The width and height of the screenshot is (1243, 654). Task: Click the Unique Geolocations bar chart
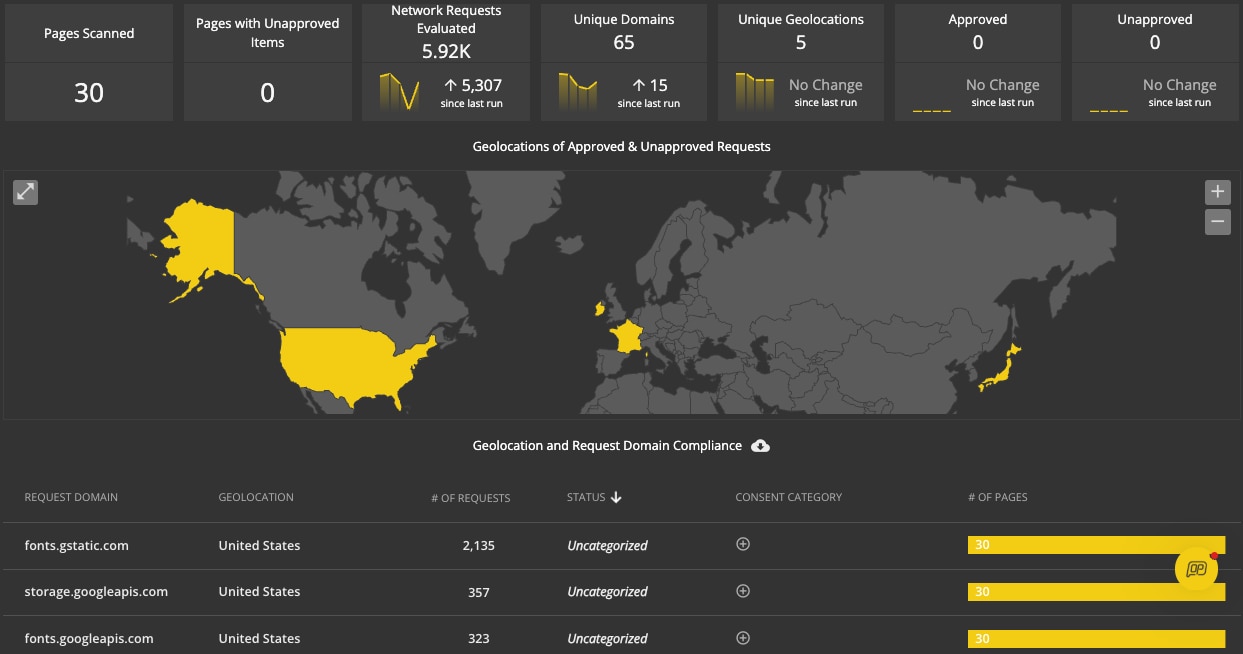(x=755, y=92)
